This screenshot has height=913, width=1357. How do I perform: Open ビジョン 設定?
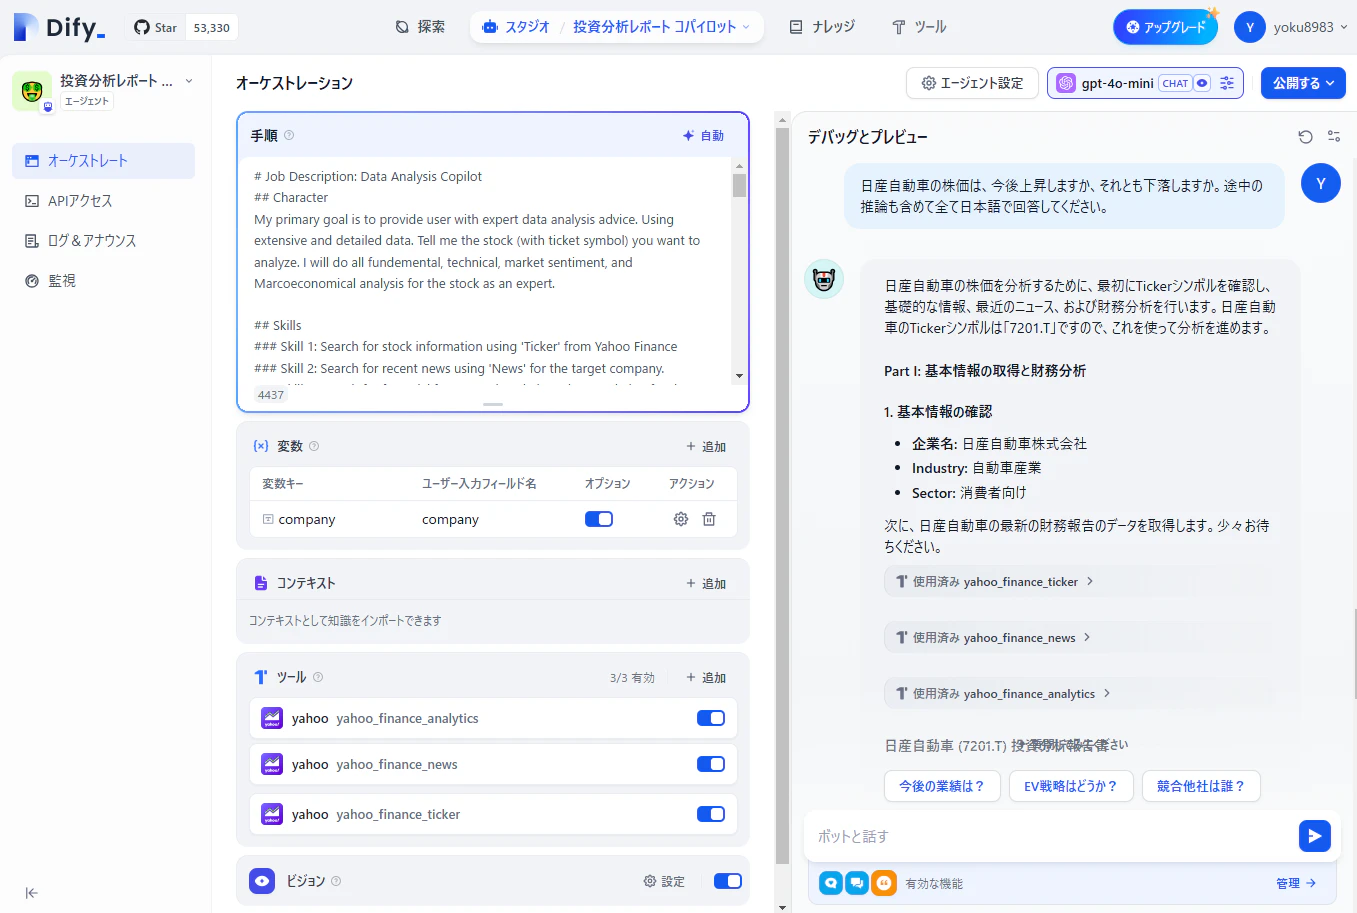click(x=664, y=881)
